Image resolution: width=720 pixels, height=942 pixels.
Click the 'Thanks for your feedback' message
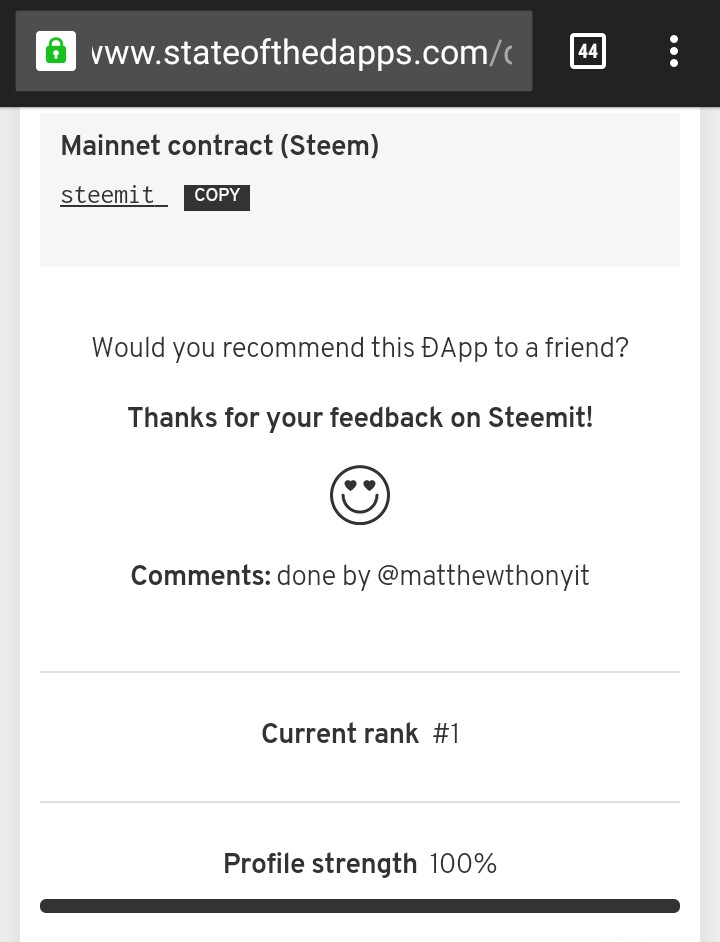click(x=359, y=418)
